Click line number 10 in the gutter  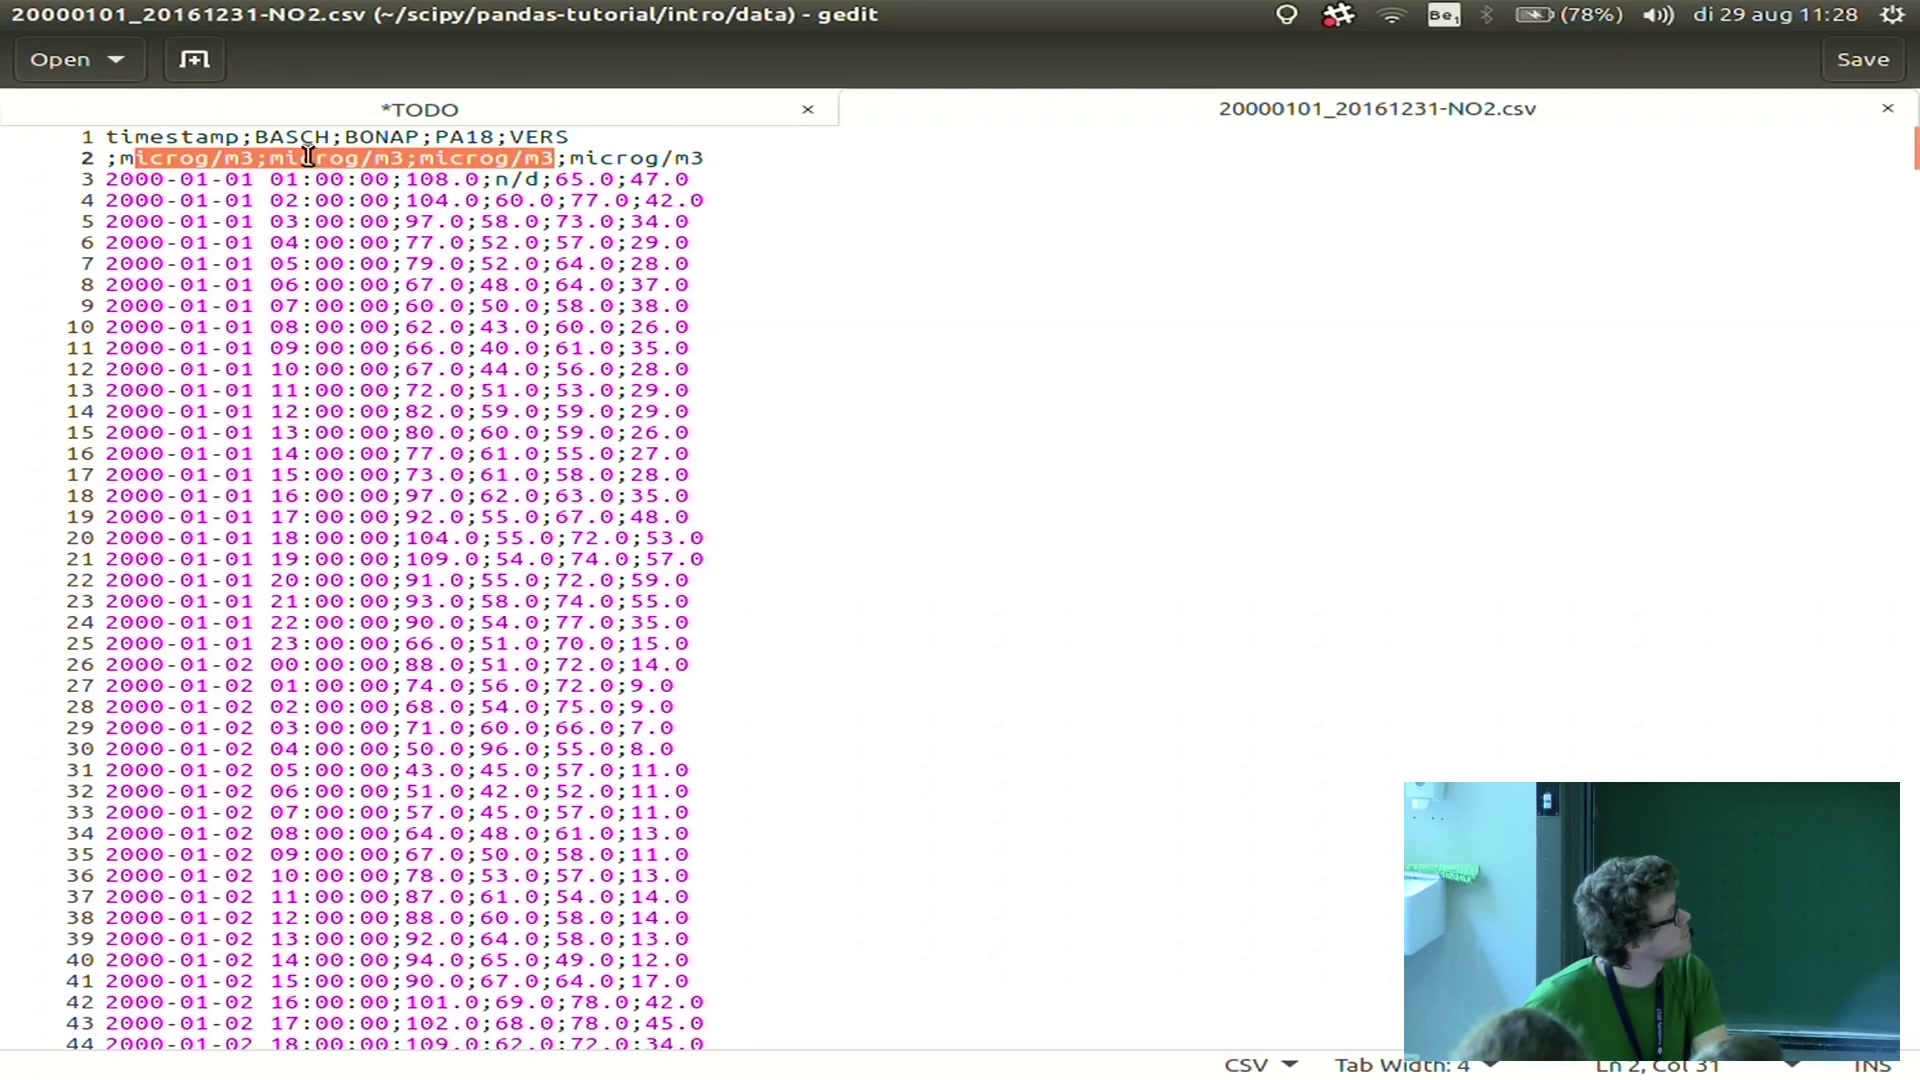[x=80, y=327]
